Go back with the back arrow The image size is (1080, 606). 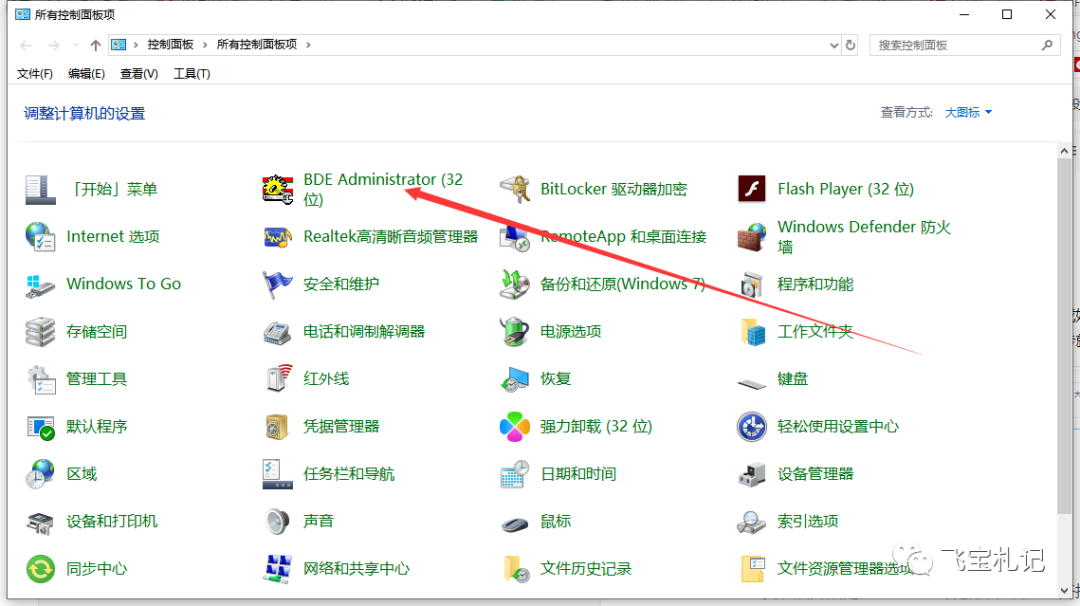point(26,45)
